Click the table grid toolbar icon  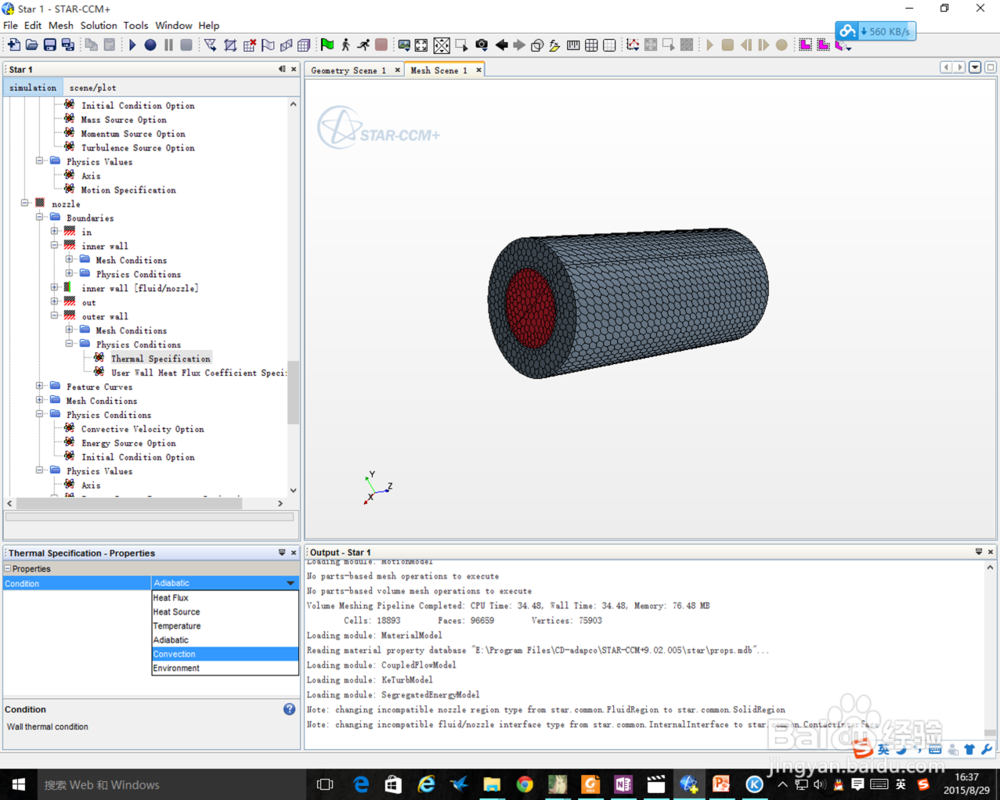591,45
